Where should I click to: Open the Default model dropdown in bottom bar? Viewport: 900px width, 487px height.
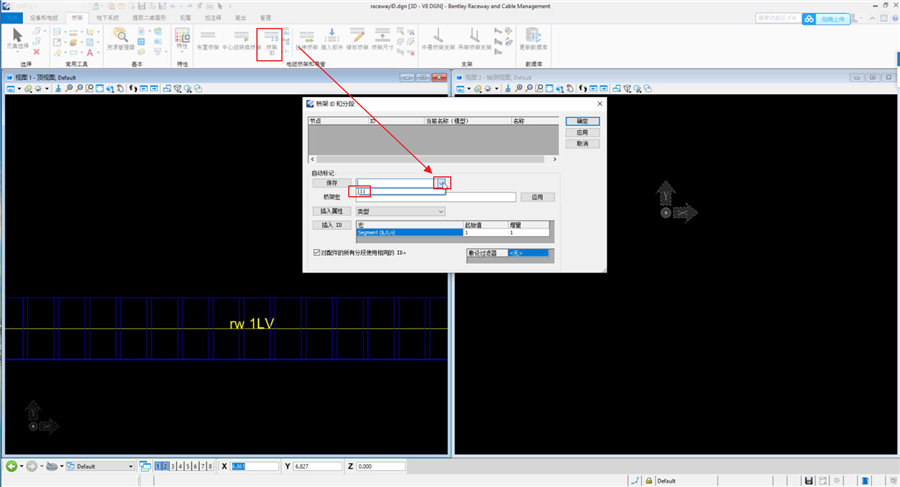point(129,466)
